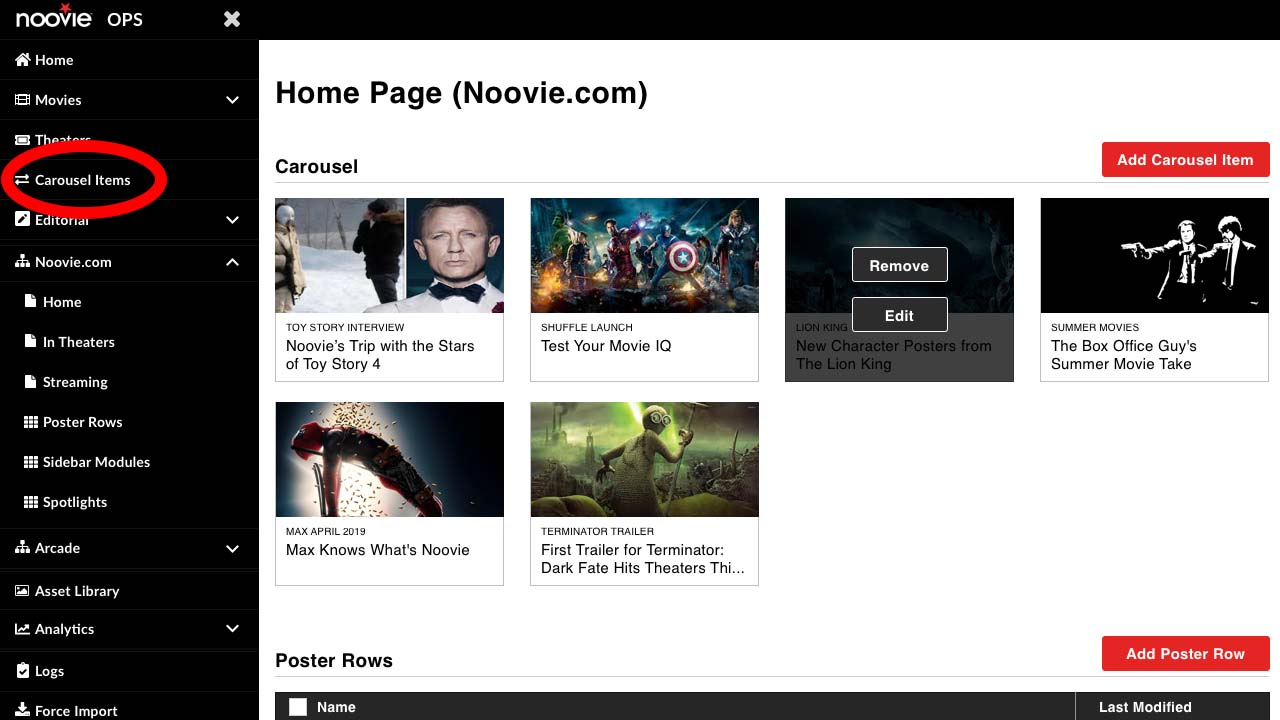Click the file icon beside the Noovie.com Home sub-item
The width and height of the screenshot is (1280, 720).
coord(30,302)
